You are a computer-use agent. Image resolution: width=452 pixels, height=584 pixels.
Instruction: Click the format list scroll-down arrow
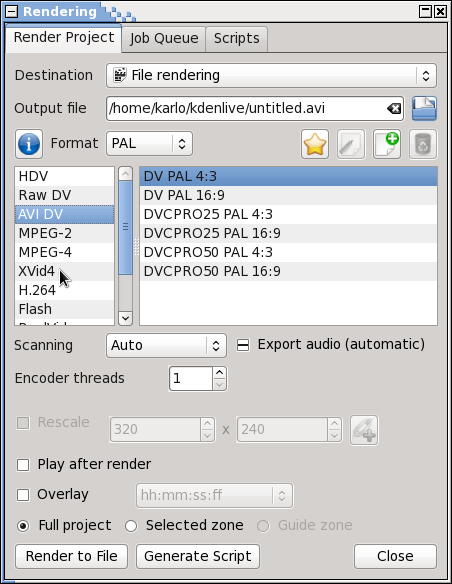[x=125, y=318]
